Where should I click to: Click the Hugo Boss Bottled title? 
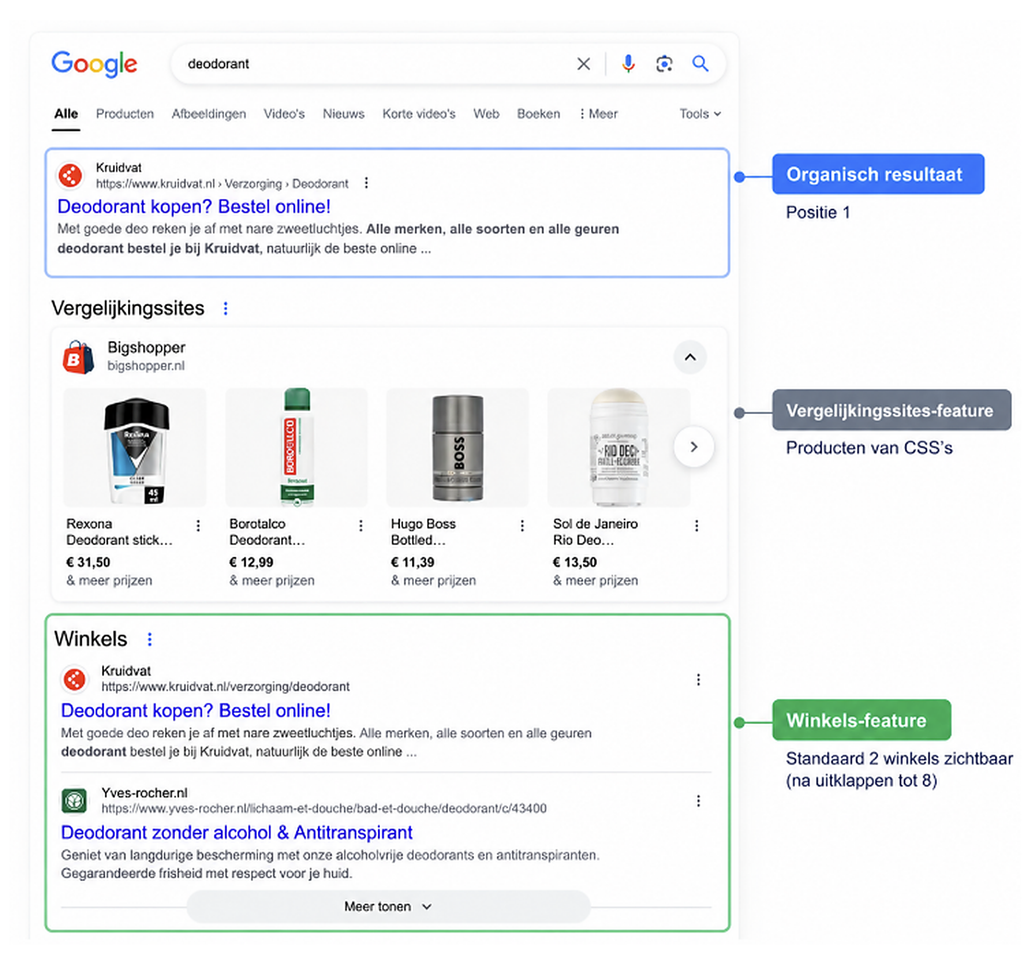[x=423, y=532]
